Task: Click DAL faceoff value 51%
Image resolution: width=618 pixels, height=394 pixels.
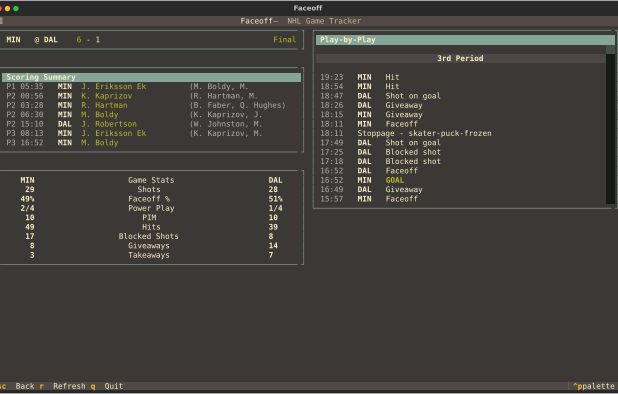Action: tap(275, 199)
